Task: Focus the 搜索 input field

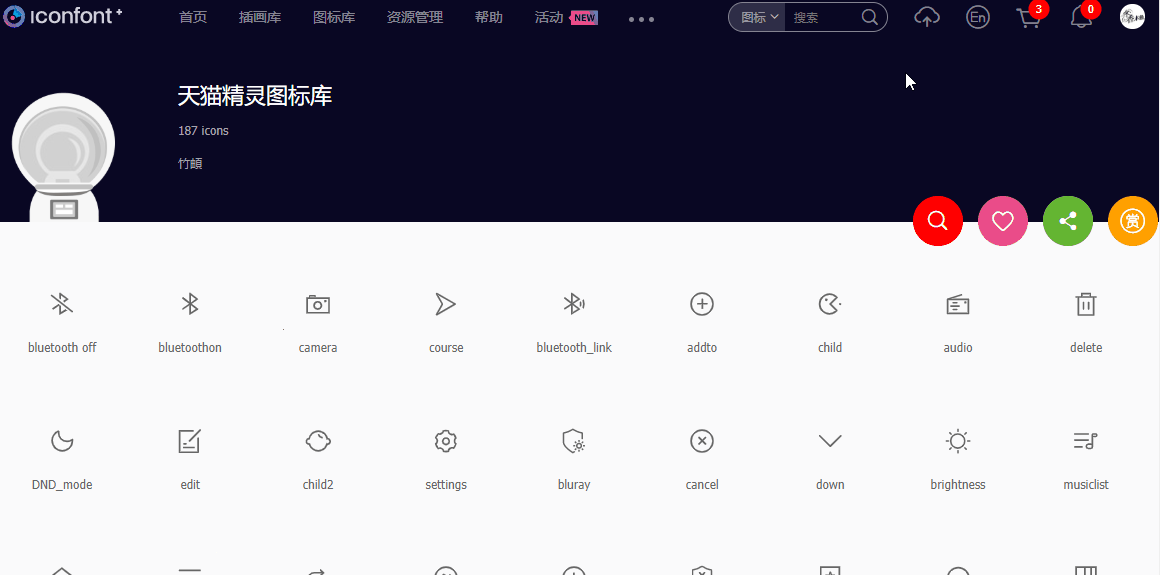Action: pyautogui.click(x=821, y=17)
